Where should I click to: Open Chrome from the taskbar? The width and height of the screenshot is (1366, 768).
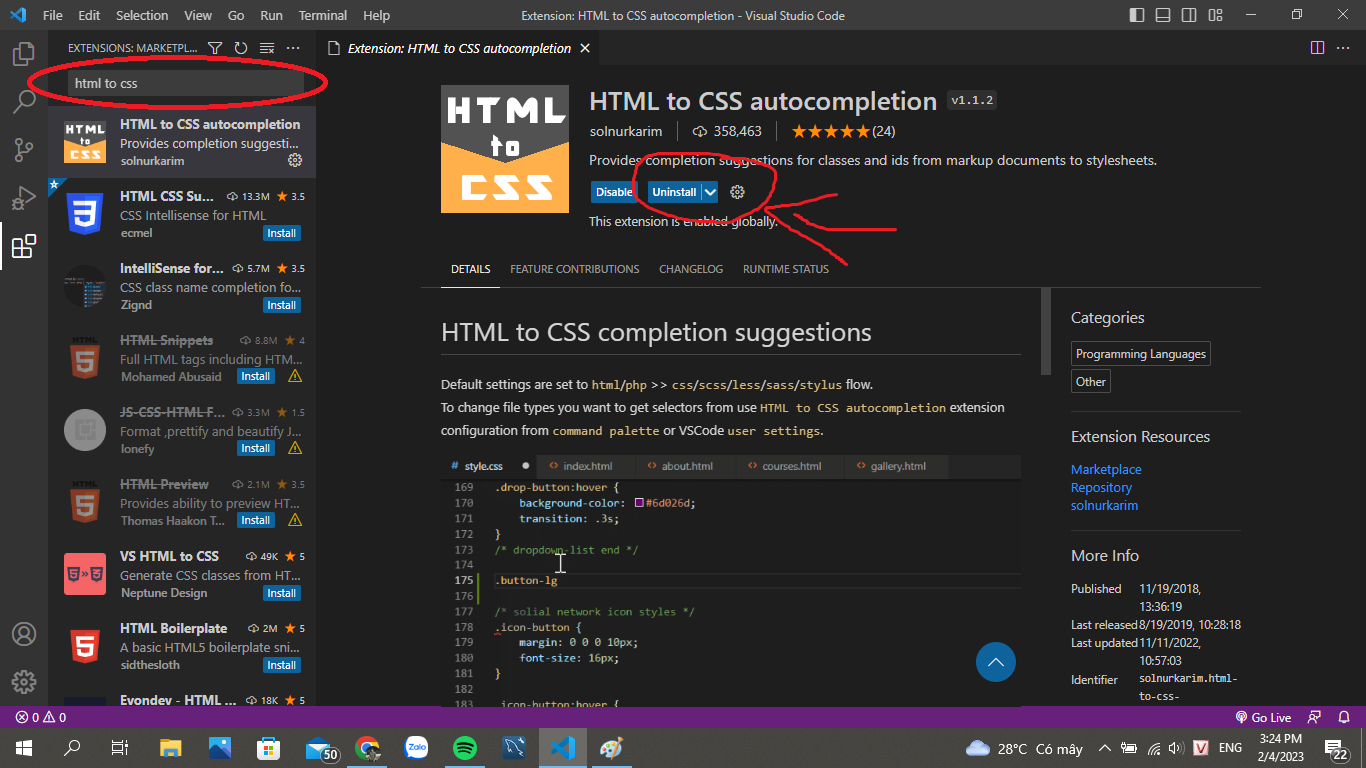click(x=368, y=747)
